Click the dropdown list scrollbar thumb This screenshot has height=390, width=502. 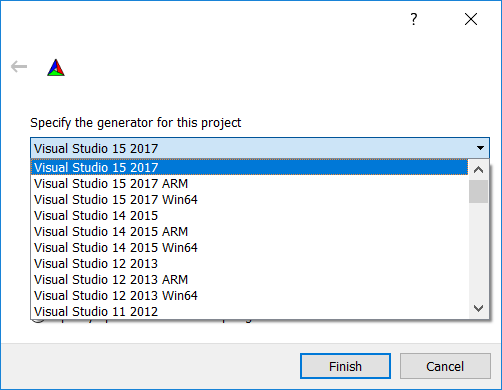478,191
